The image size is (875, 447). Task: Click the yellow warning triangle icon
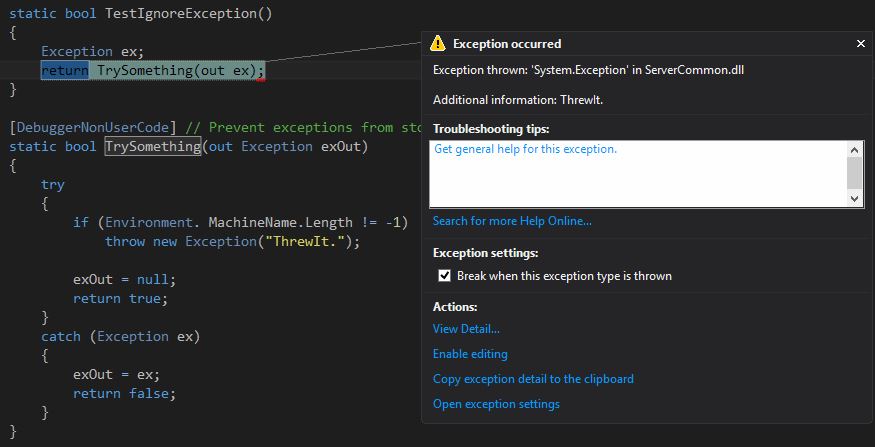click(x=438, y=44)
